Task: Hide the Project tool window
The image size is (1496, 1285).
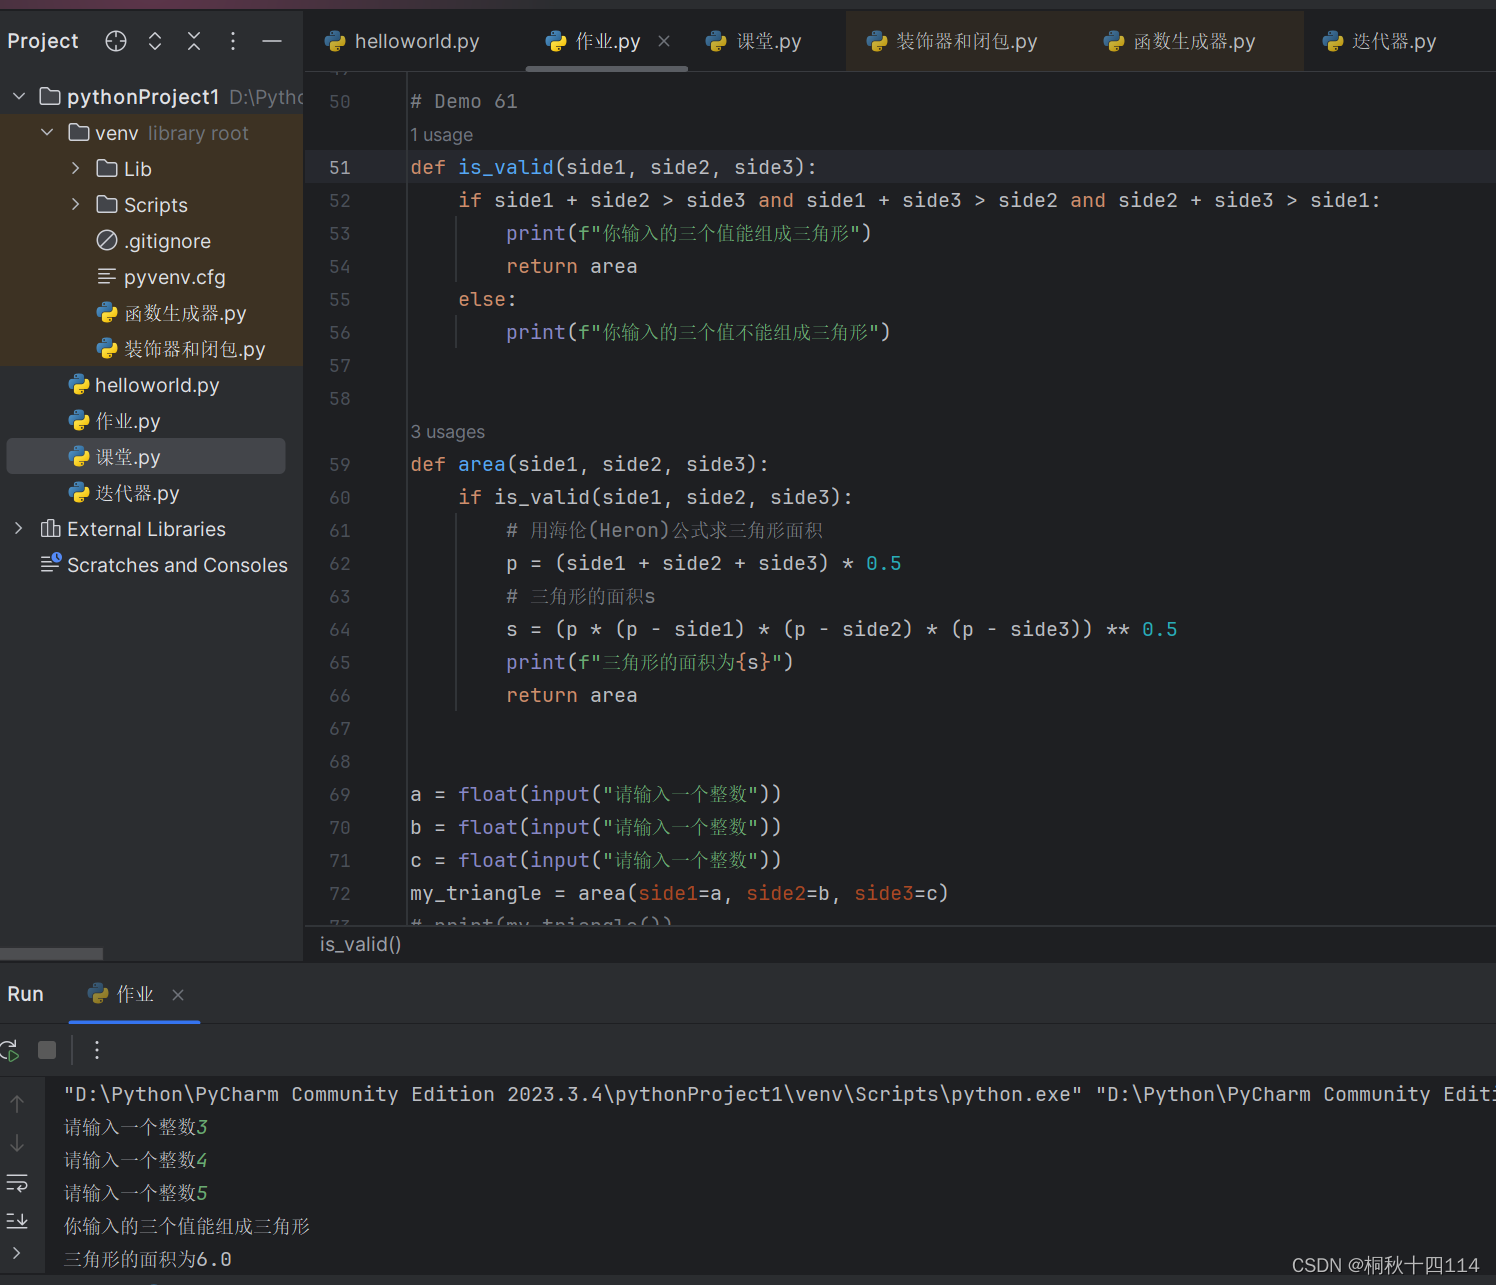Action: (x=271, y=41)
